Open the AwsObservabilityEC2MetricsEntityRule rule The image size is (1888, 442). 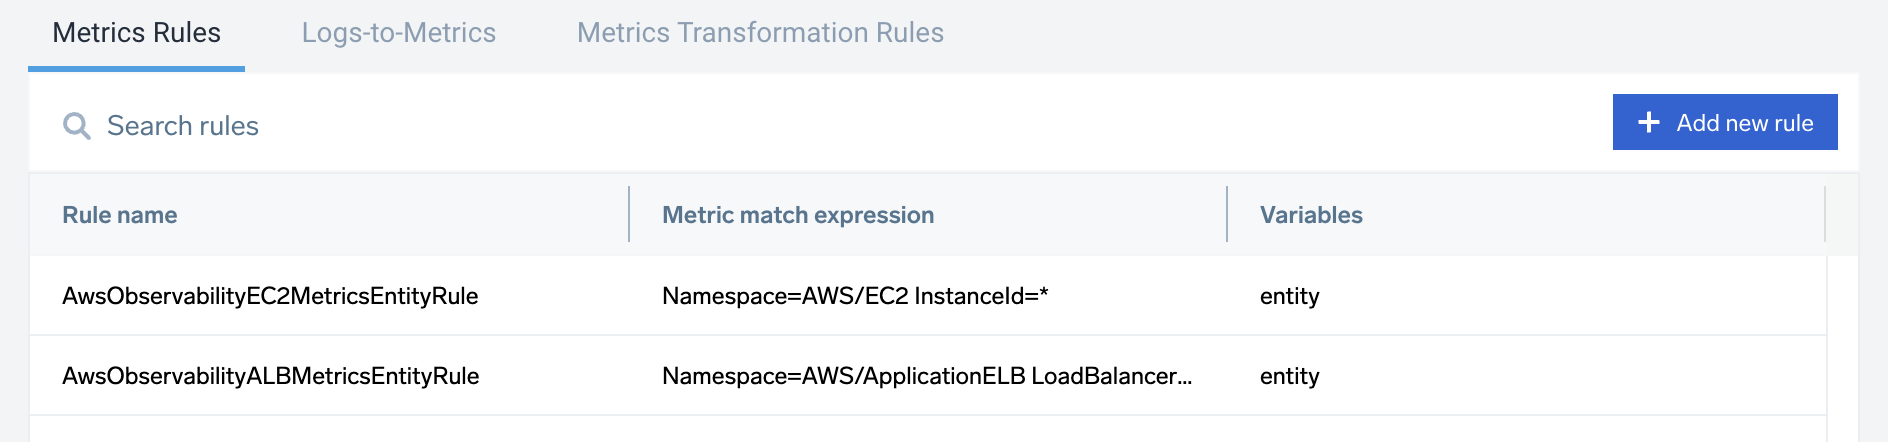point(270,296)
